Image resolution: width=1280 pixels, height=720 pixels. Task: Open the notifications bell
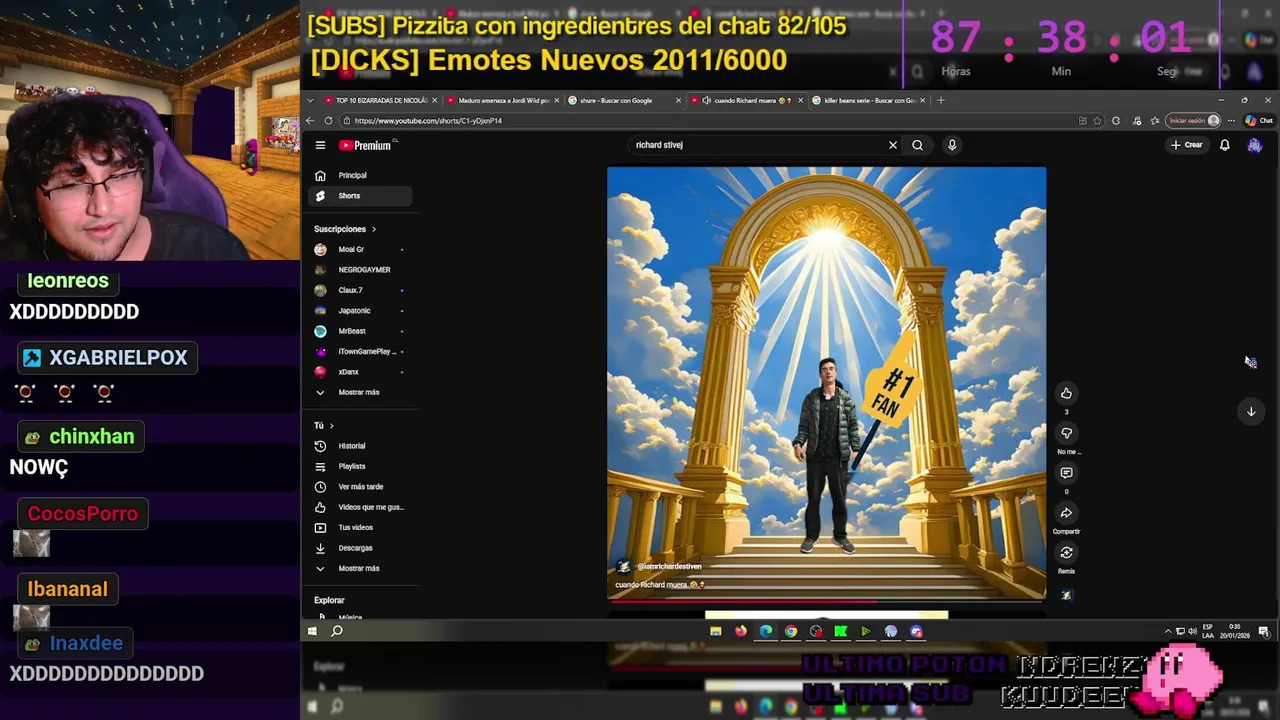coord(1224,145)
